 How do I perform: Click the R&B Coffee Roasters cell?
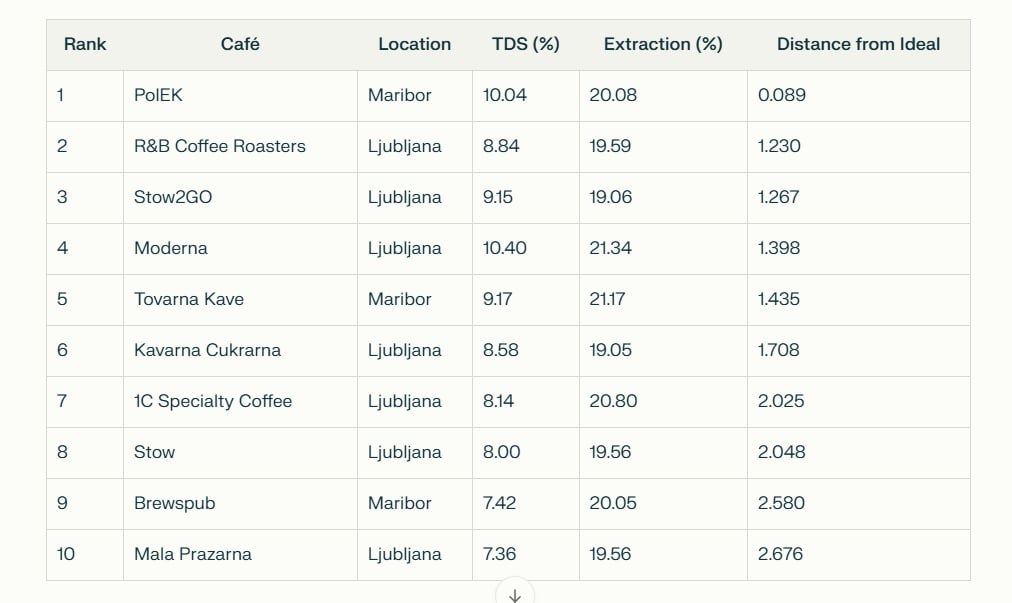(x=220, y=147)
